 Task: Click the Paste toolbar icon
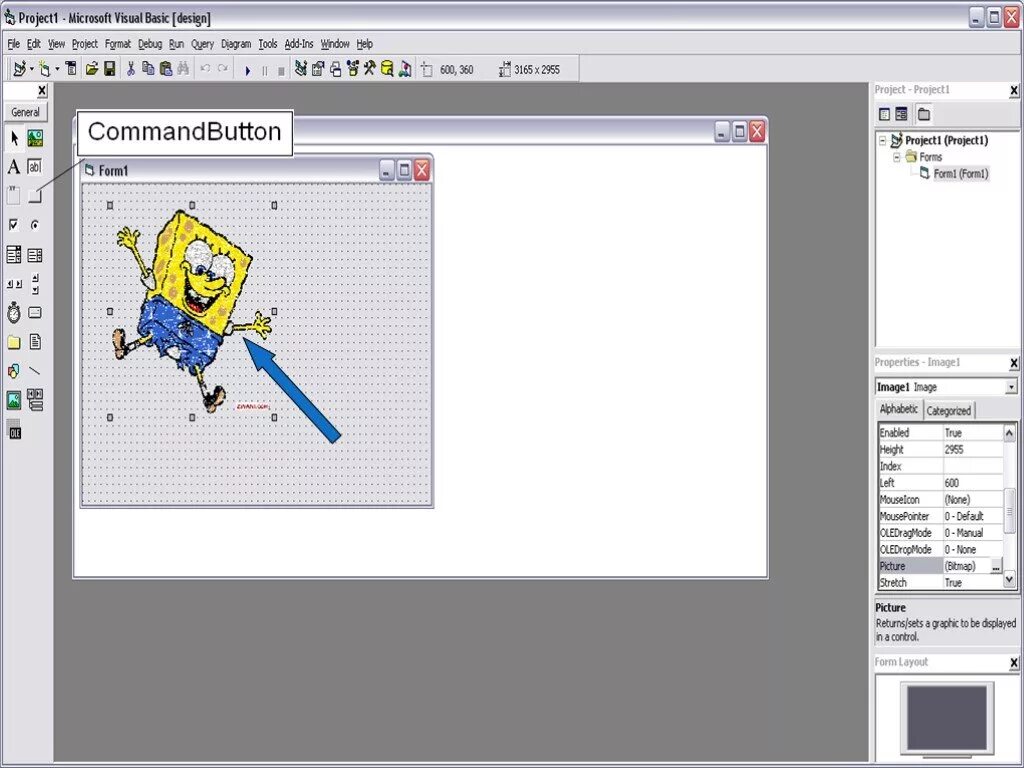coord(166,69)
